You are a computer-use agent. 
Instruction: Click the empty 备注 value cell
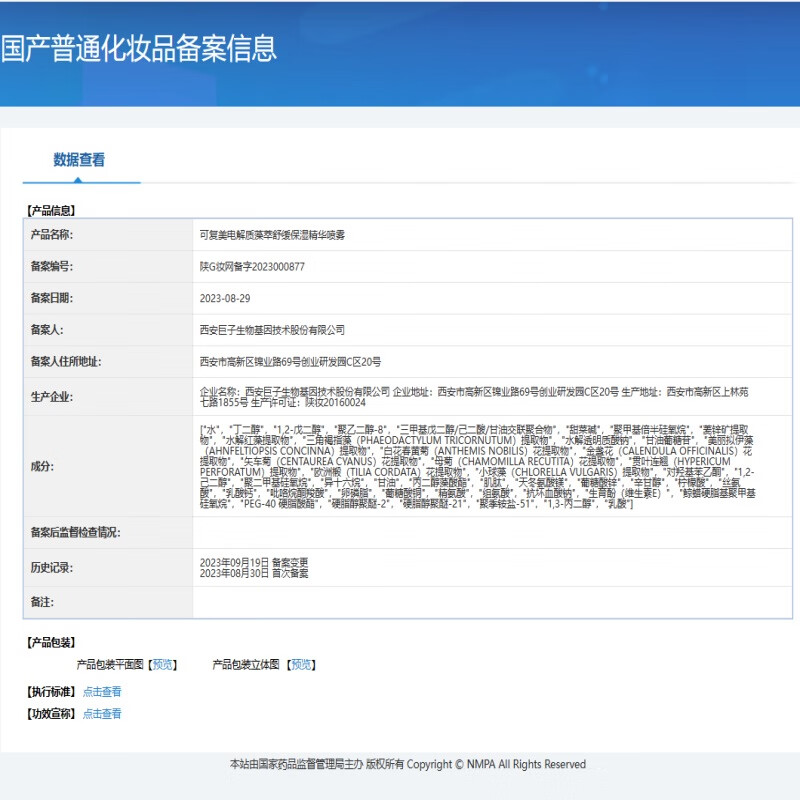pos(490,602)
